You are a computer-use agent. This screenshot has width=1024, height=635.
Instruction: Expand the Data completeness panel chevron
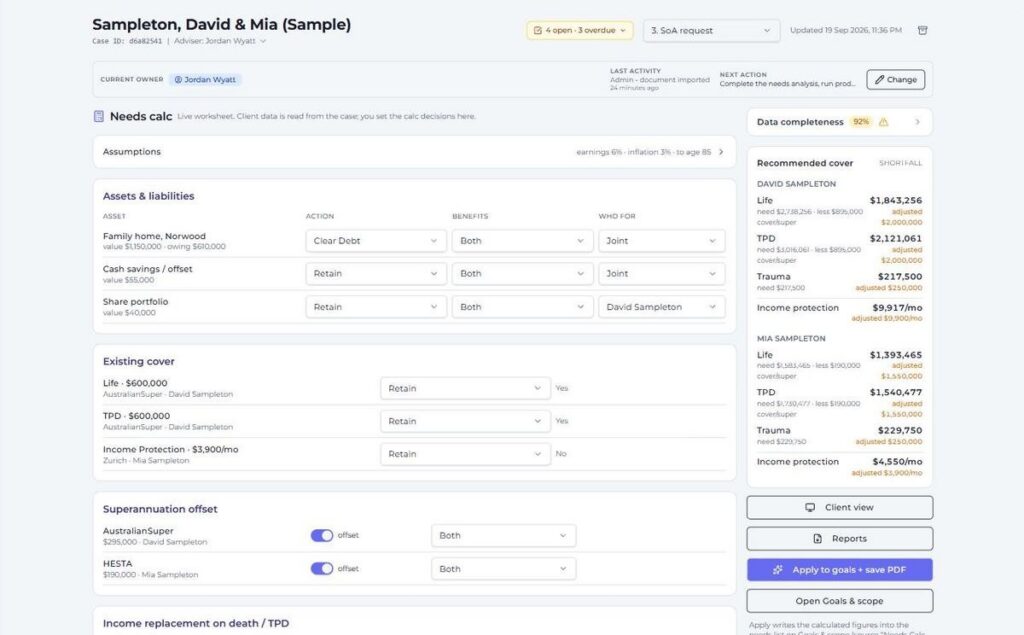tap(918, 122)
